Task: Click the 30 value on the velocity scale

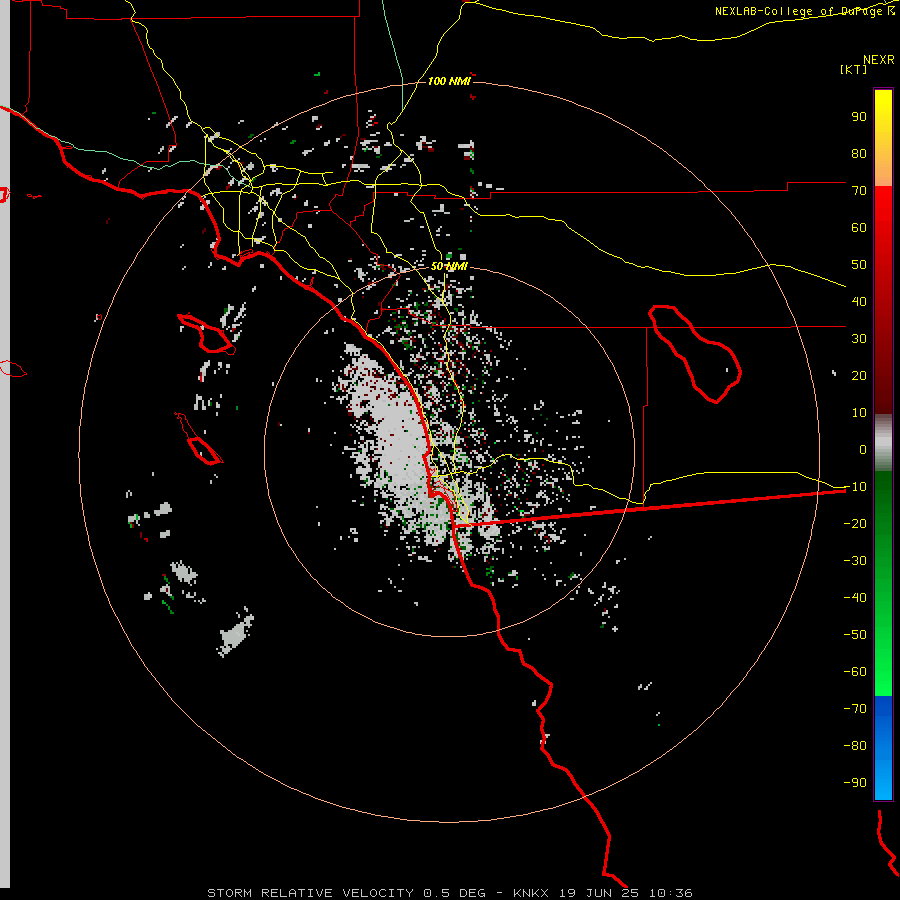Action: (859, 339)
